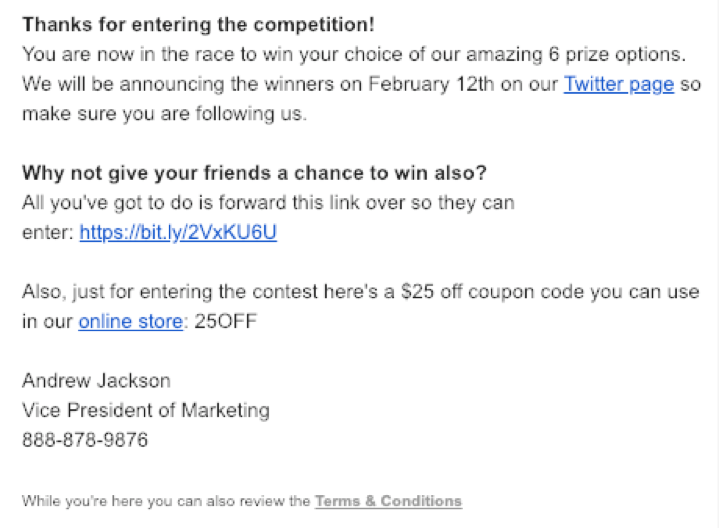This screenshot has height=528, width=719.
Task: Click the 'make sure you are following us' line
Action: click(164, 114)
